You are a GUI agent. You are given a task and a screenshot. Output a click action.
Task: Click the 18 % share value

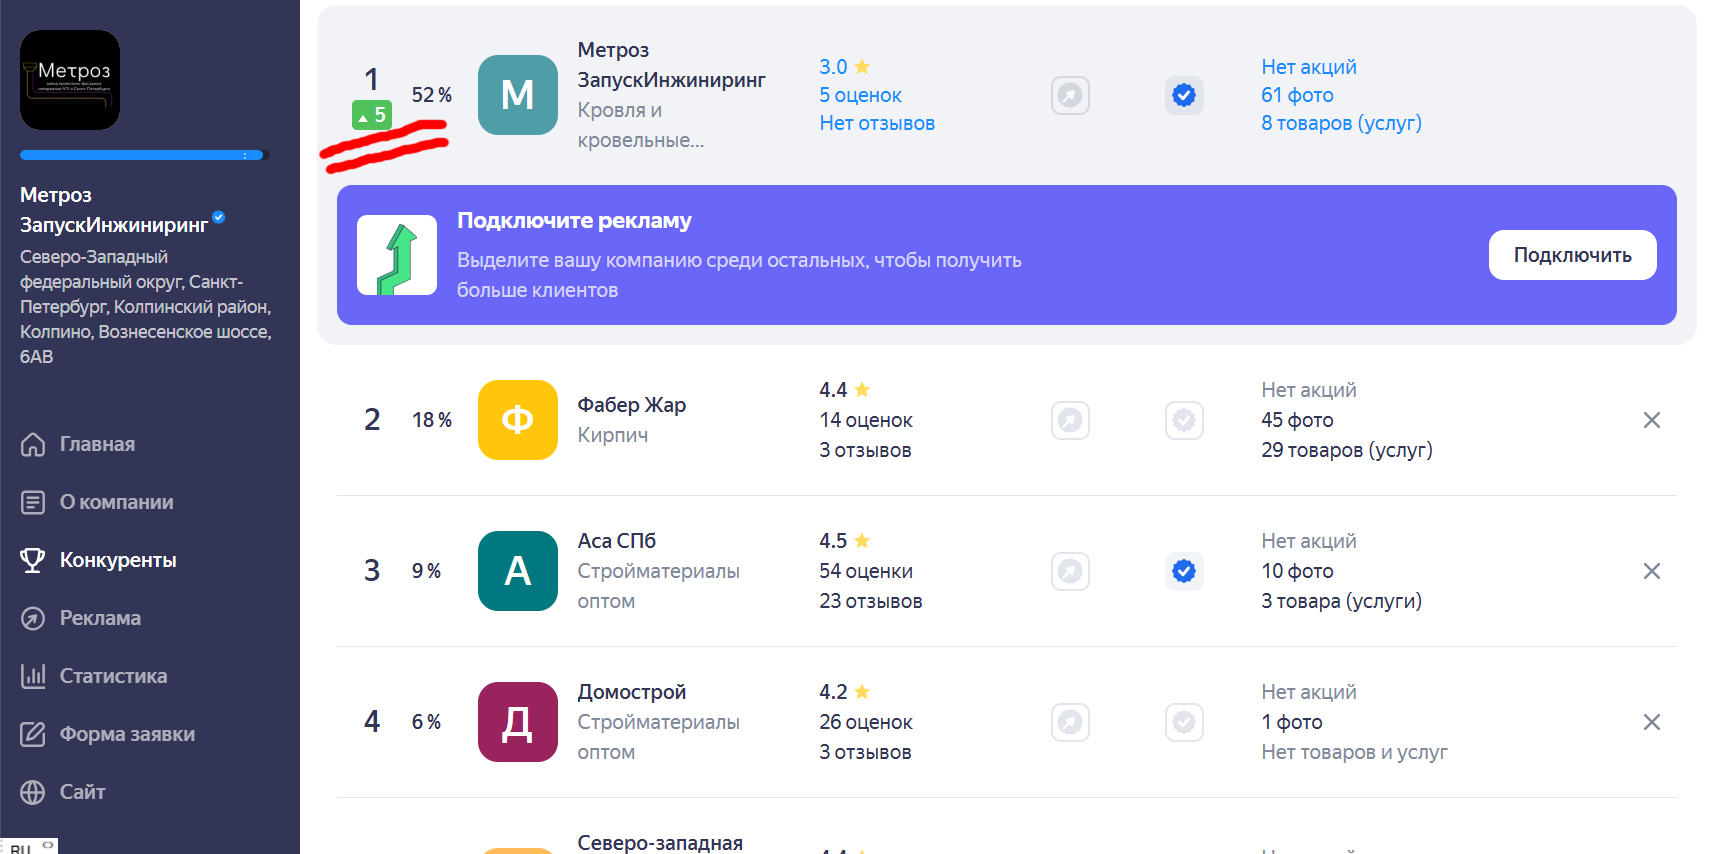[432, 420]
